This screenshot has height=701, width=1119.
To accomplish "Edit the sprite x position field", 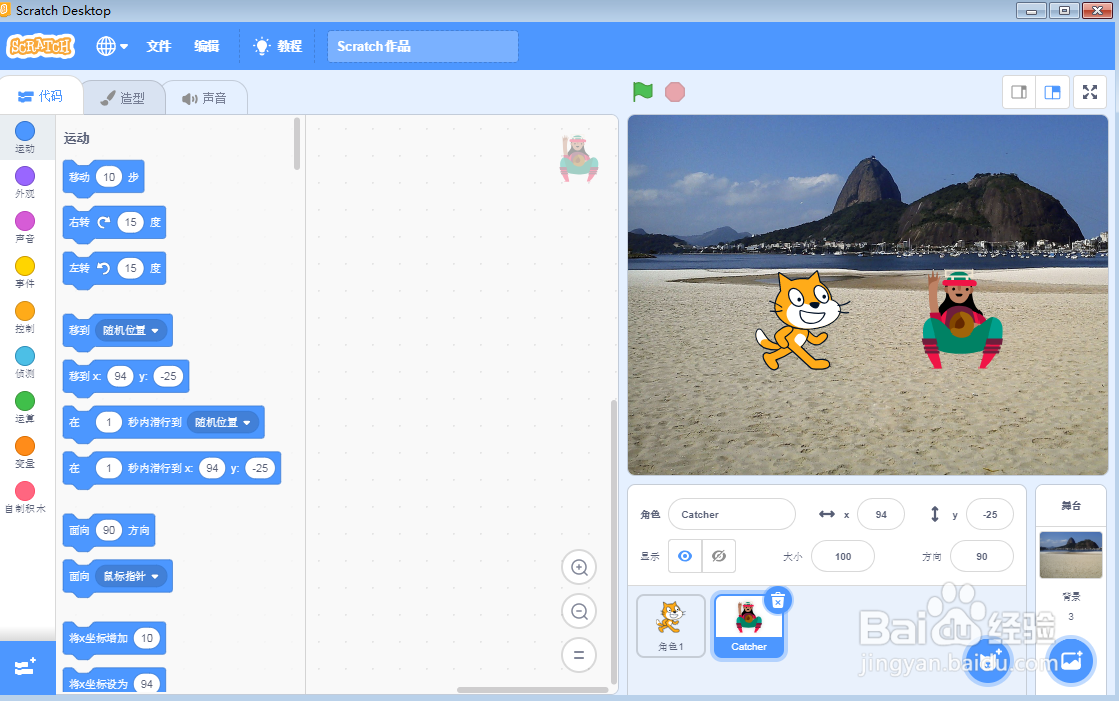I will 881,514.
